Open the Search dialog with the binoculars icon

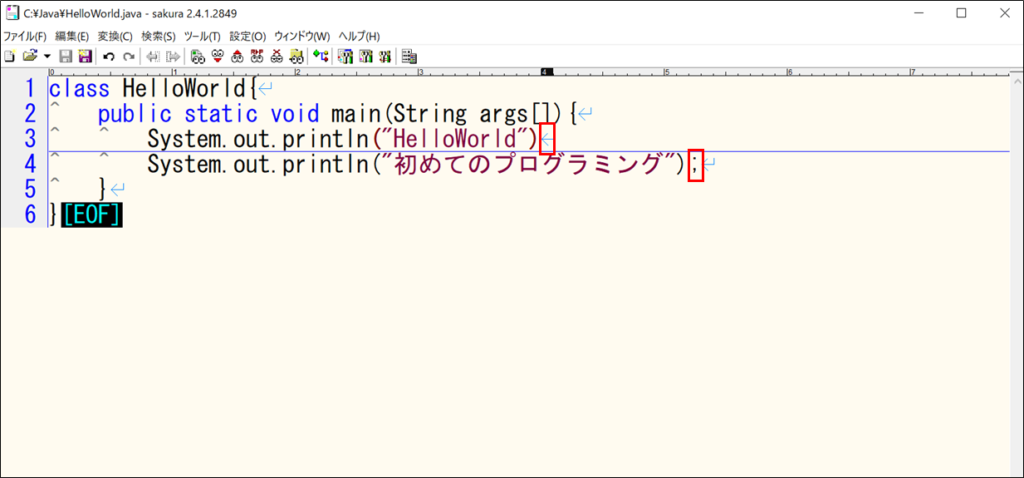(197, 57)
